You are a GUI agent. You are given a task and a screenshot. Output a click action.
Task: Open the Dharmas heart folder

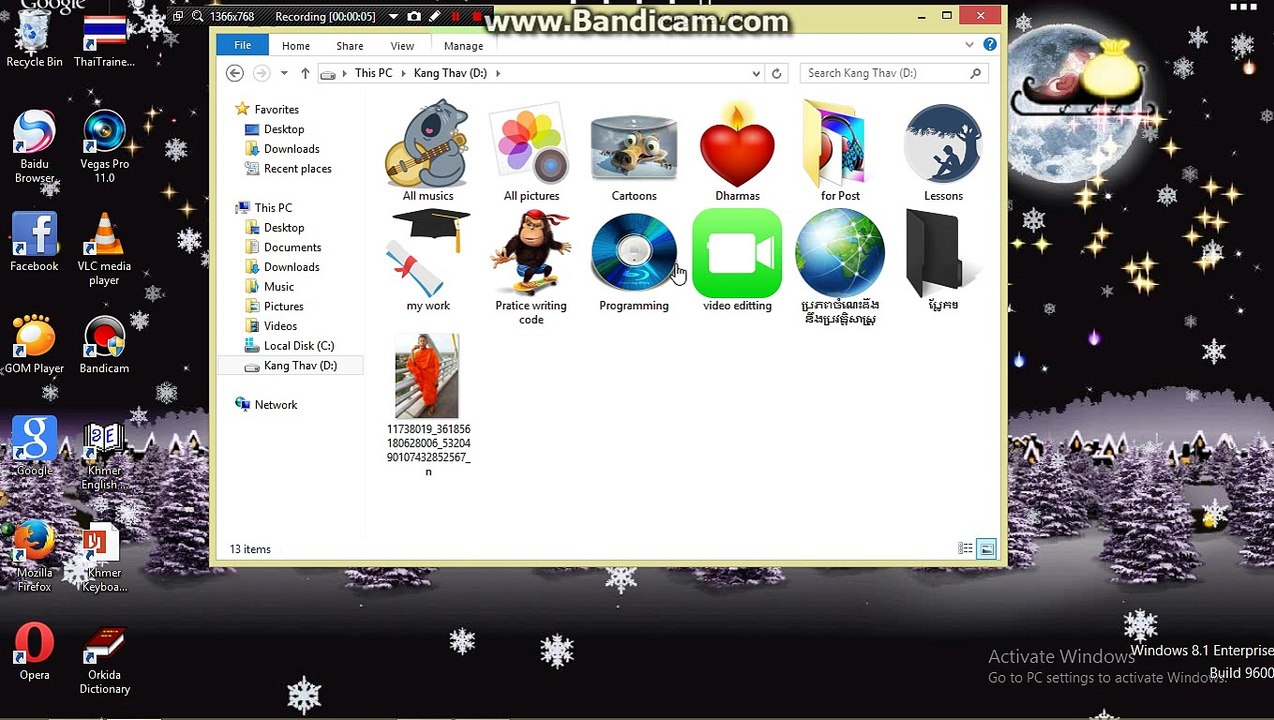[737, 150]
